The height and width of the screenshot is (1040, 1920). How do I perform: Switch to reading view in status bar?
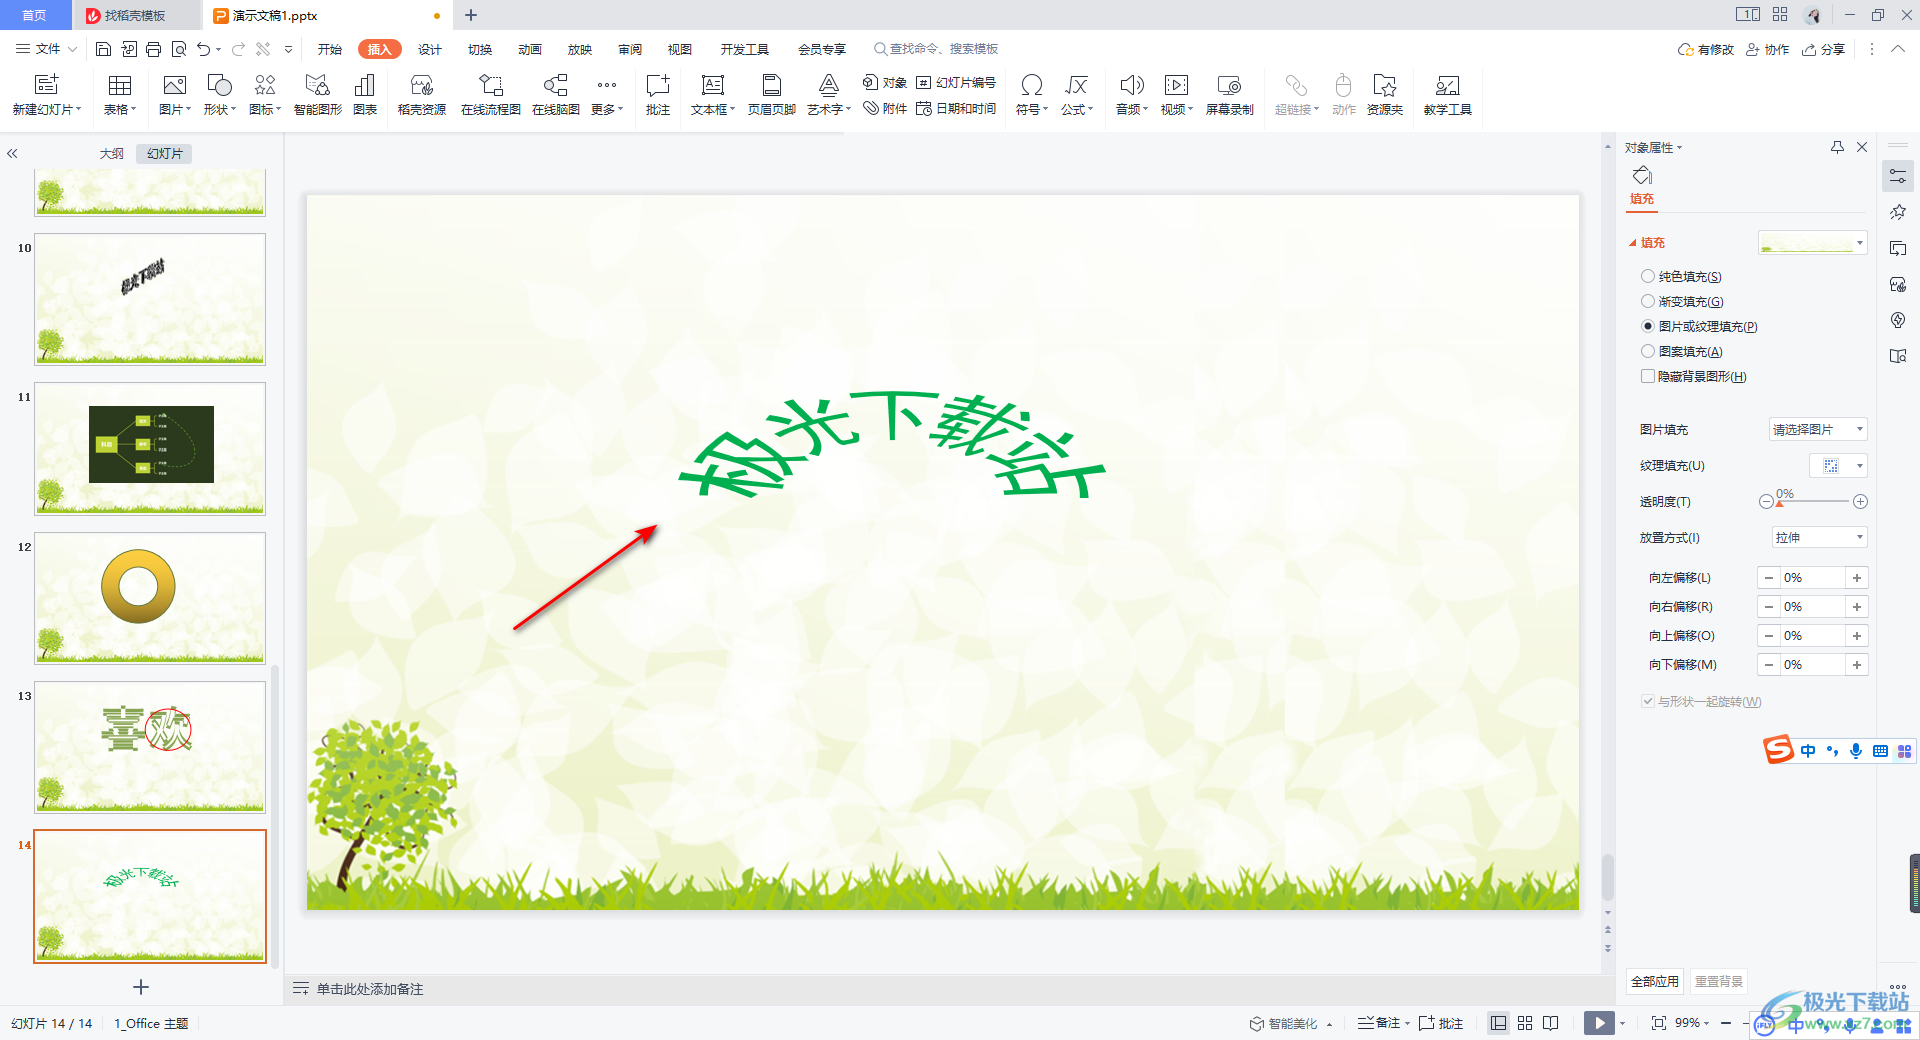pos(1551,1023)
